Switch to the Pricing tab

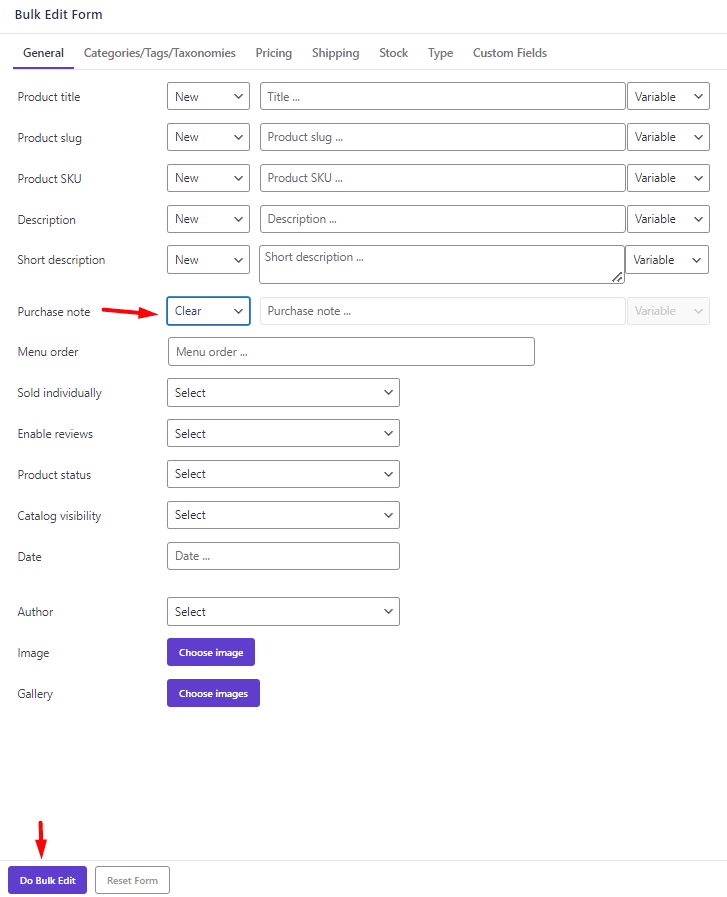point(273,53)
